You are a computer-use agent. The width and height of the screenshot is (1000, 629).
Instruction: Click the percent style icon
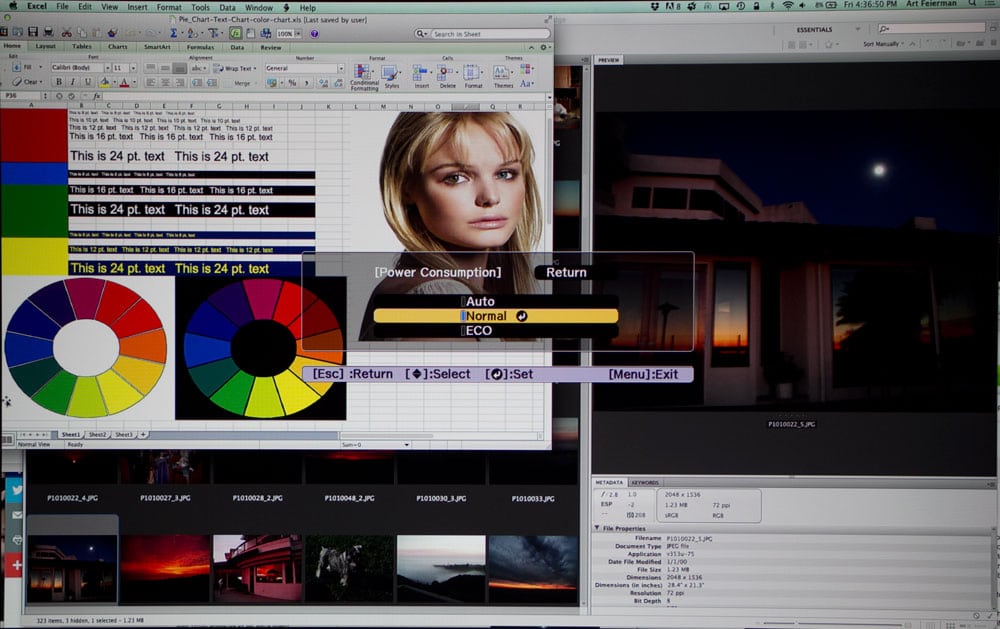pyautogui.click(x=292, y=83)
